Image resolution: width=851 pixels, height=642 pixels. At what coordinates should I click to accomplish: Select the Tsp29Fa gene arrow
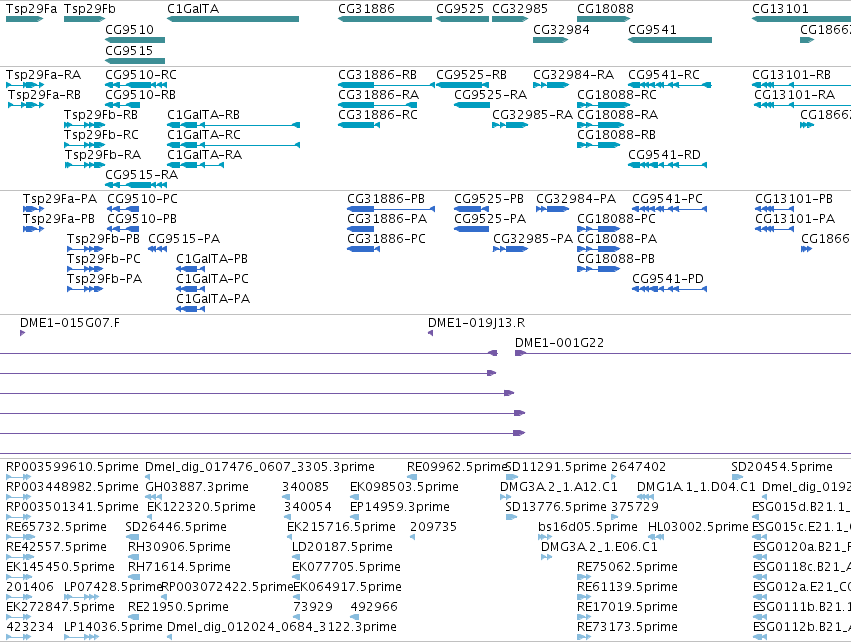click(x=24, y=19)
